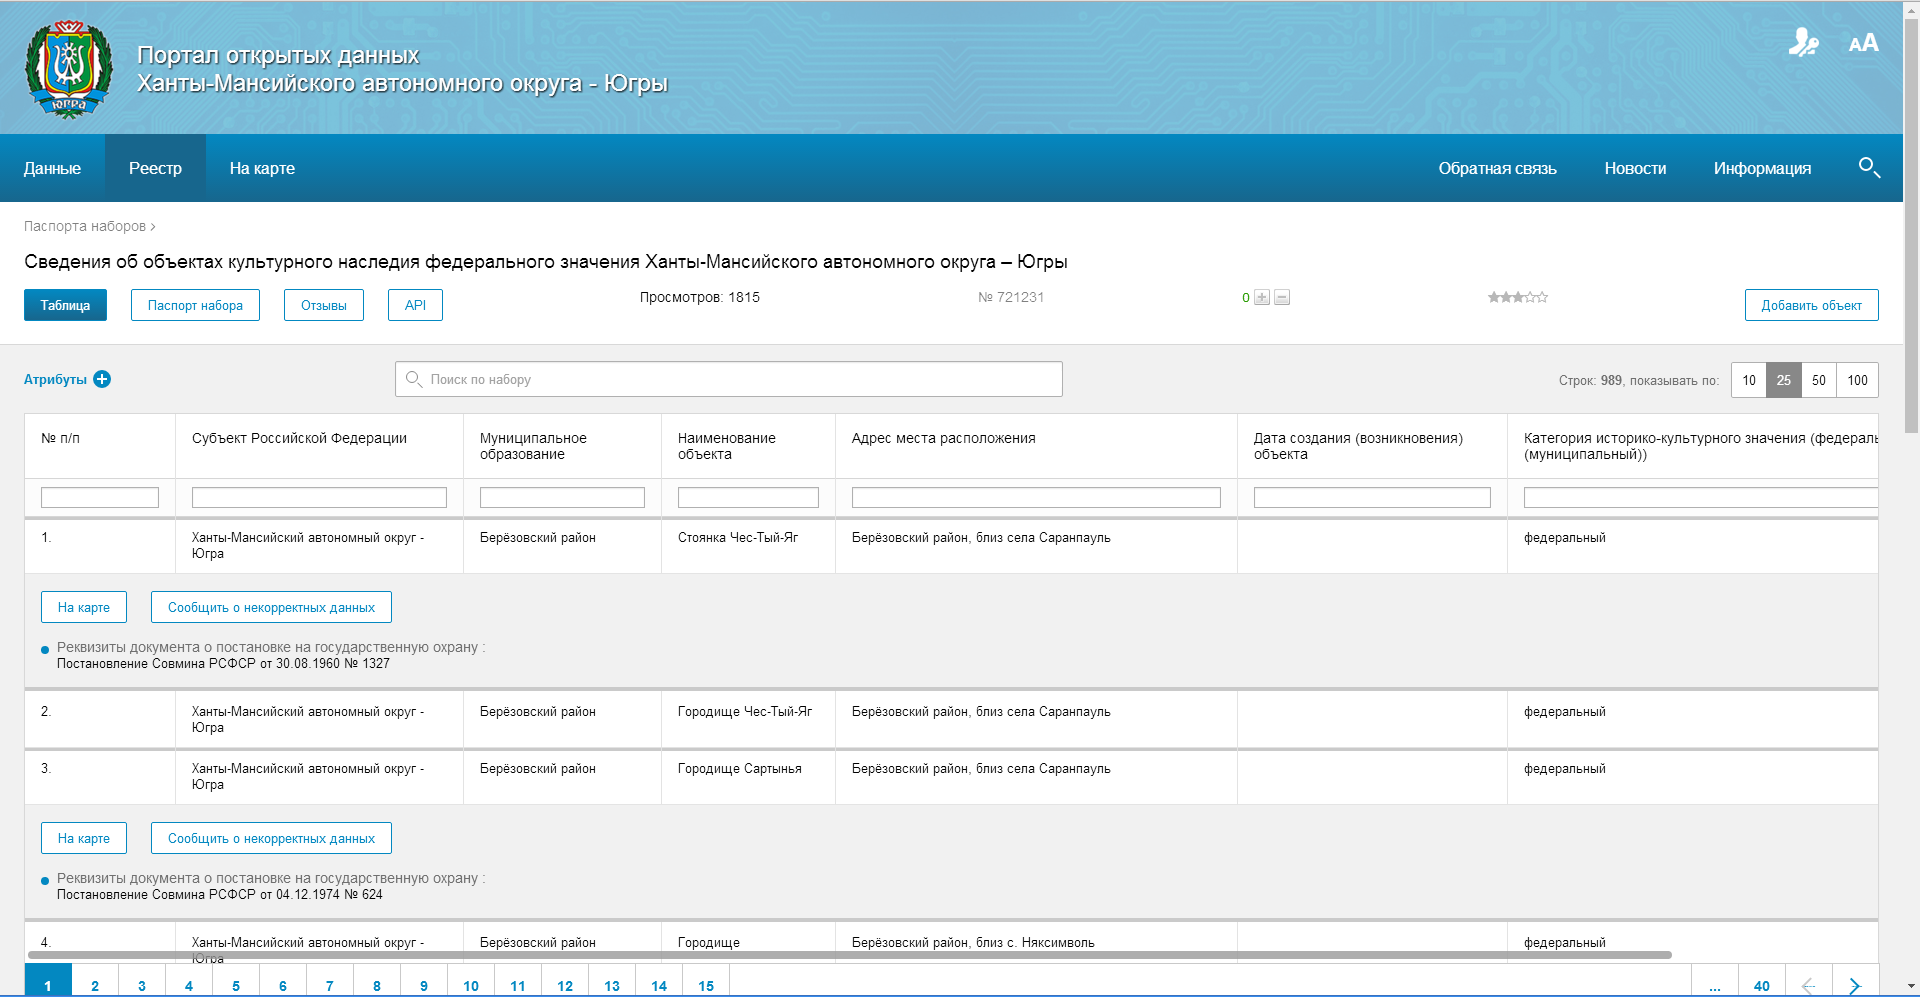Go to next page with right arrow
Screen dimensions: 1920x997
1855,985
